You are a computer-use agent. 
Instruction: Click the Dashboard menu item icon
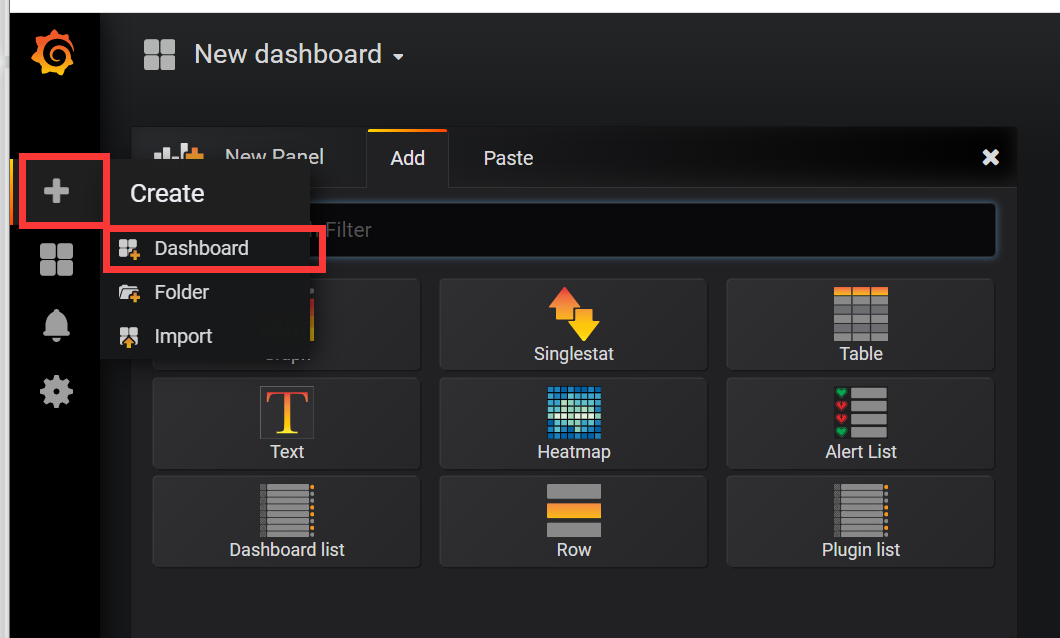(129, 249)
